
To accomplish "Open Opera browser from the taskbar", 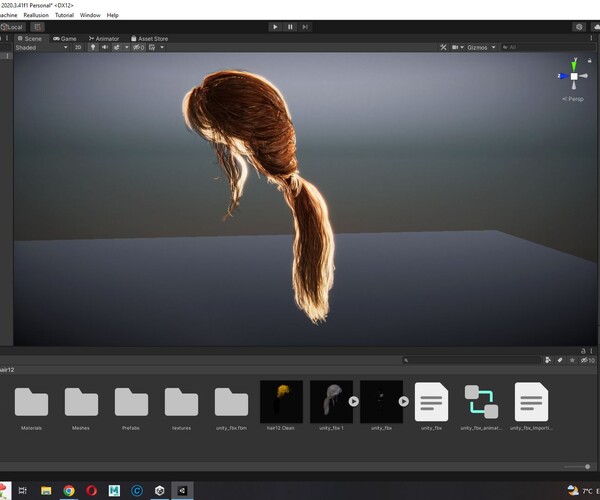I will tap(91, 490).
